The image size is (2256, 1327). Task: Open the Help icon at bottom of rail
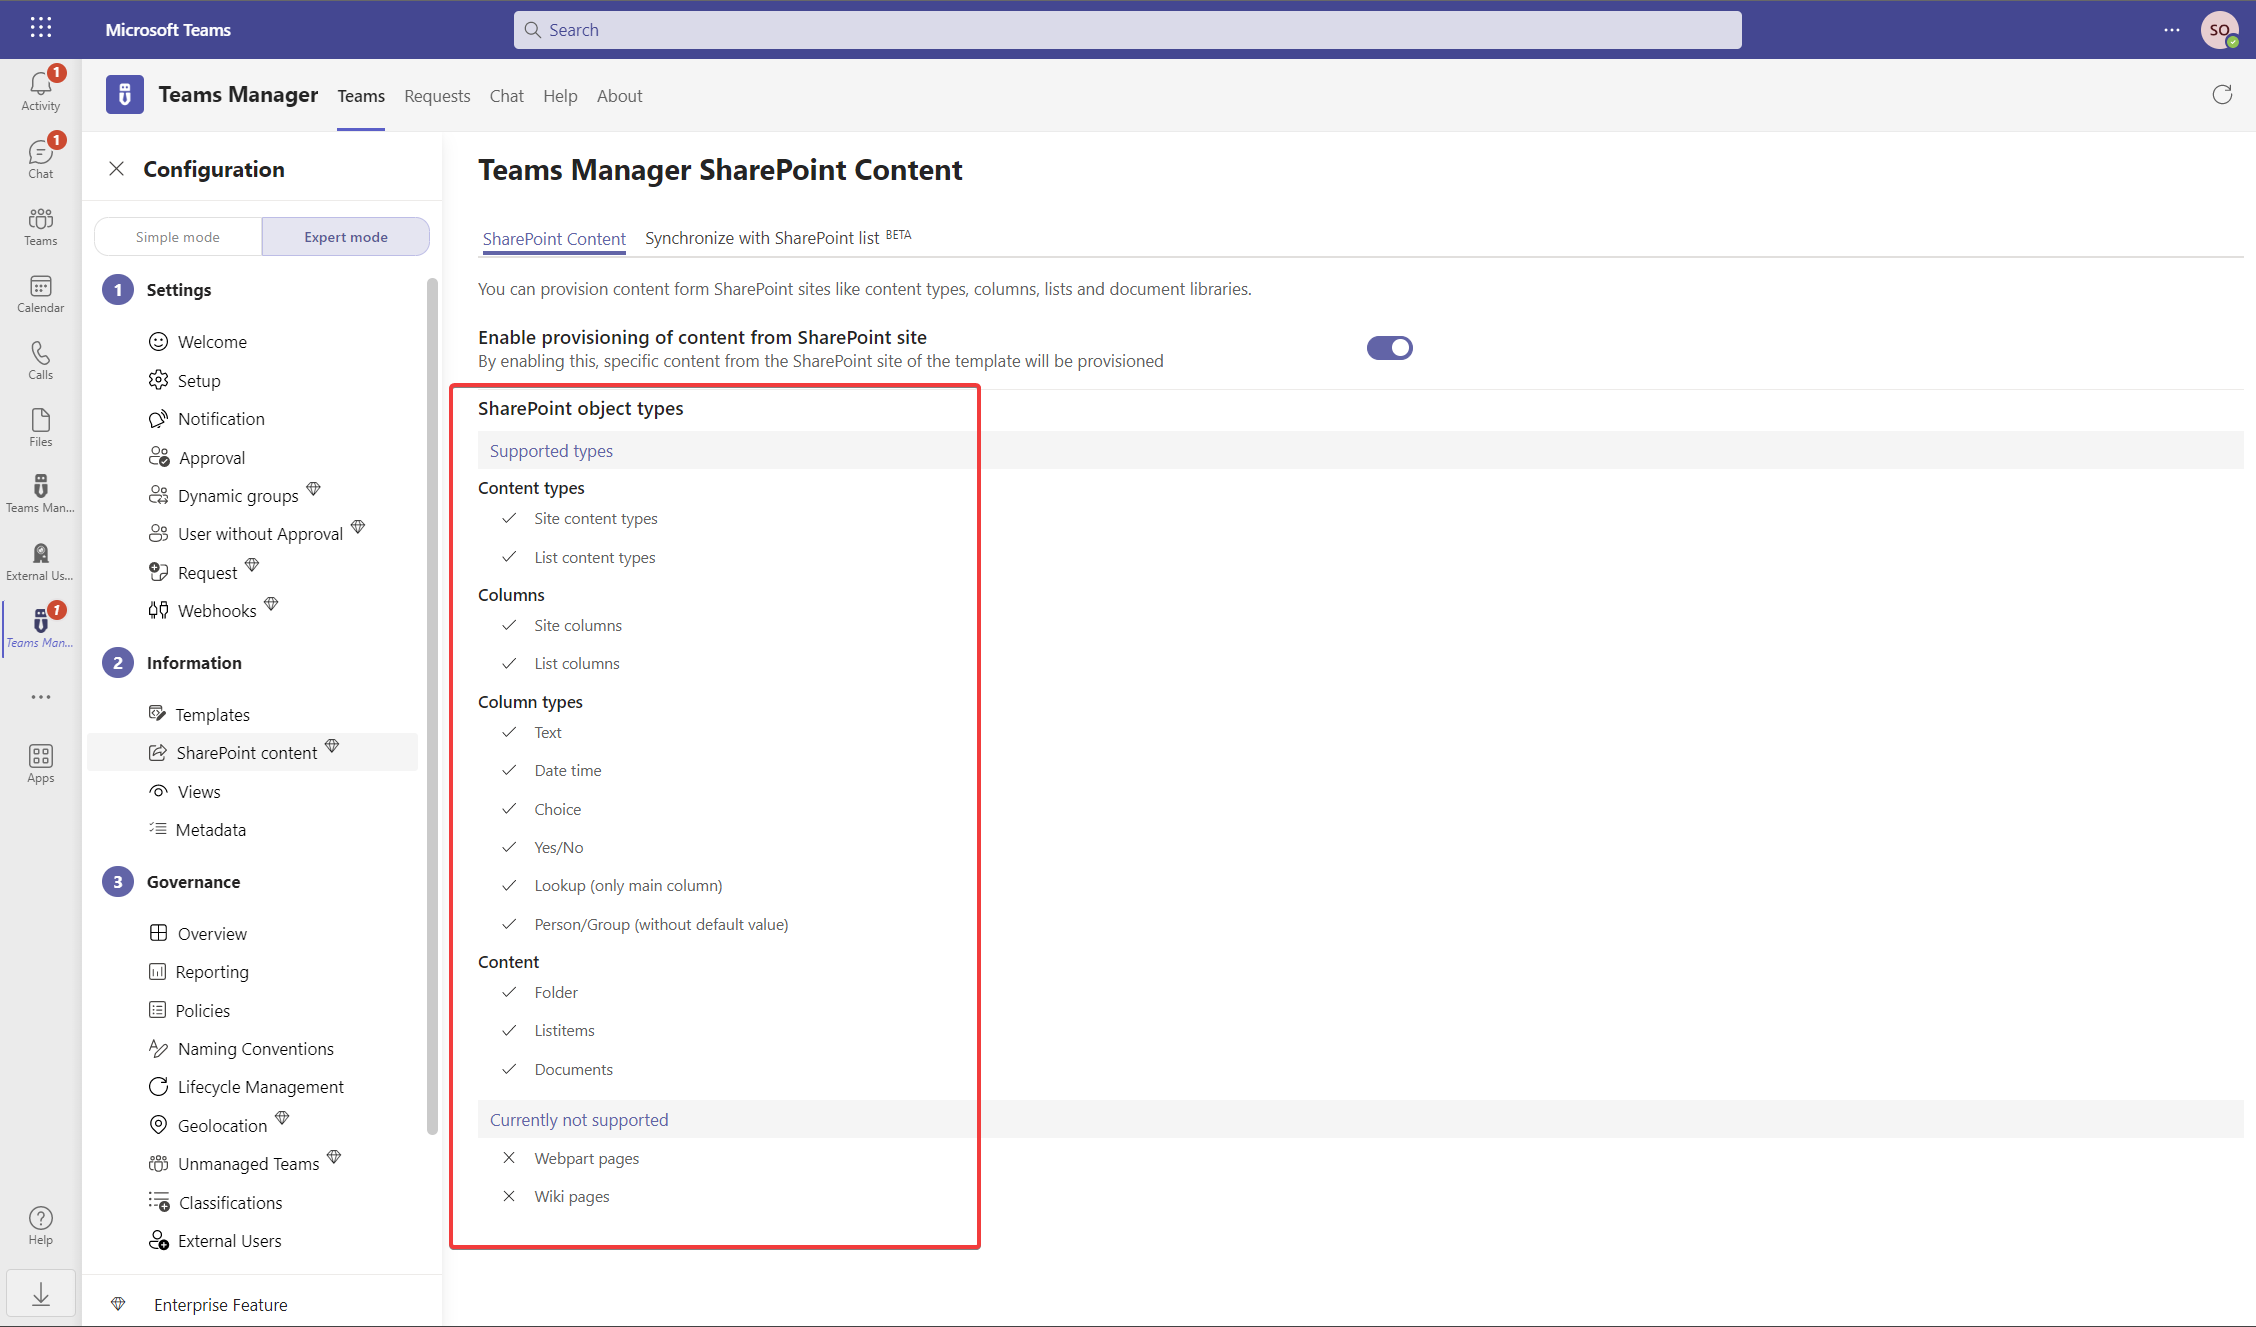click(40, 1226)
